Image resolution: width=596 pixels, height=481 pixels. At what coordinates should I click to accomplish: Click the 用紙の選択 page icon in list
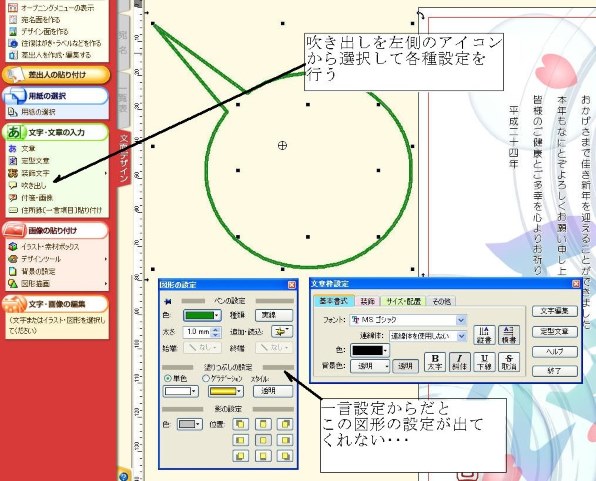(x=13, y=112)
